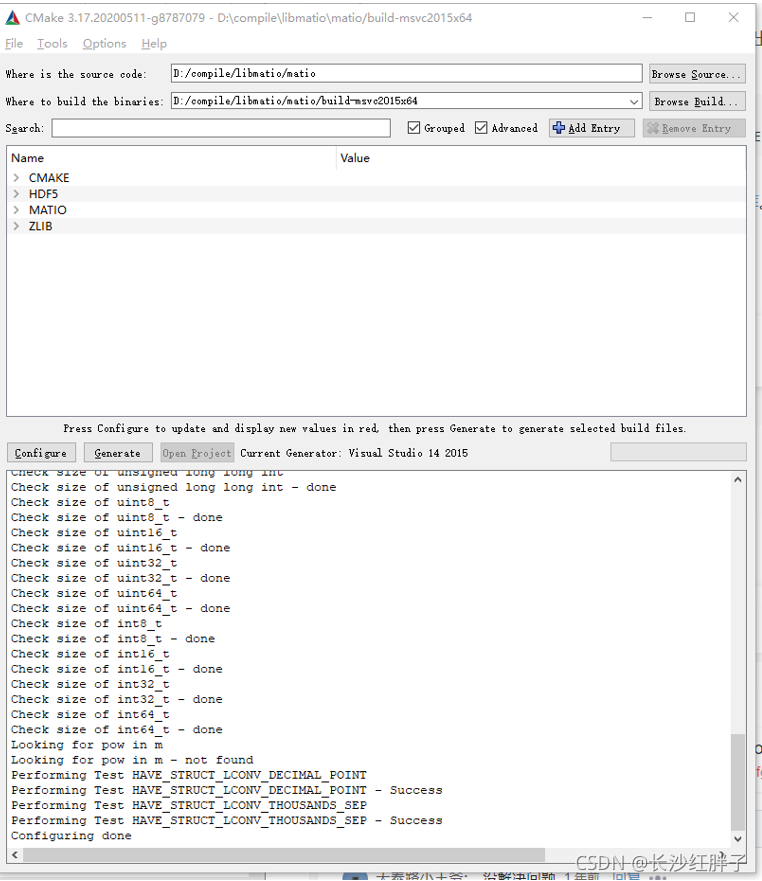The height and width of the screenshot is (881, 762).
Task: Click the Configure button
Action: tap(41, 453)
